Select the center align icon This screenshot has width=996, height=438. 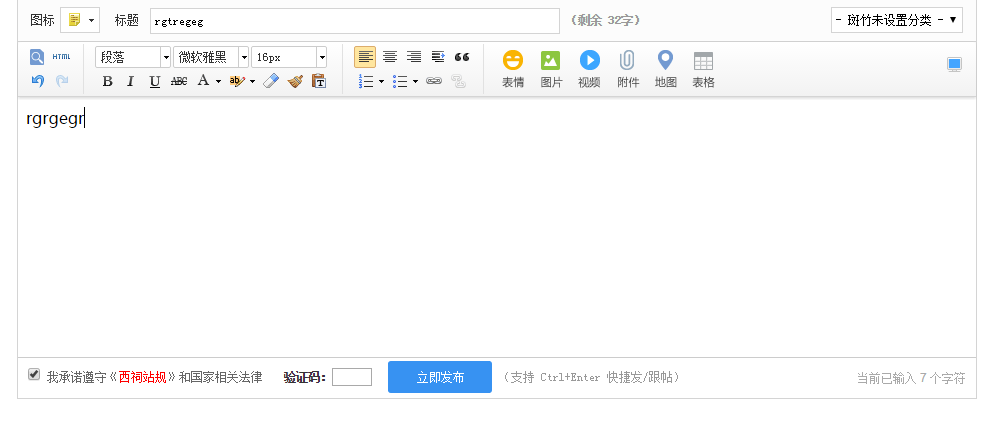(x=390, y=57)
